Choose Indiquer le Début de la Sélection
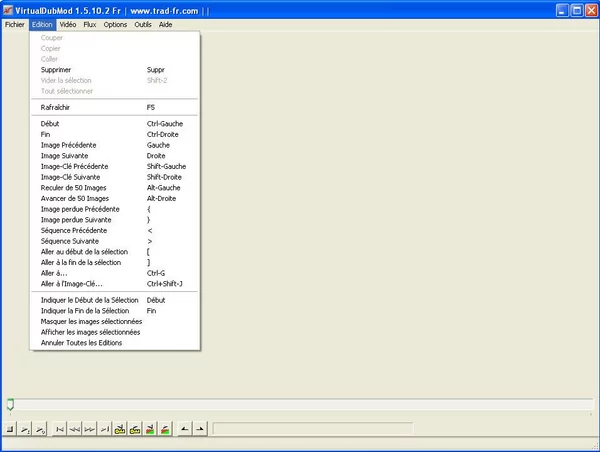This screenshot has height=452, width=600. (x=115, y=300)
